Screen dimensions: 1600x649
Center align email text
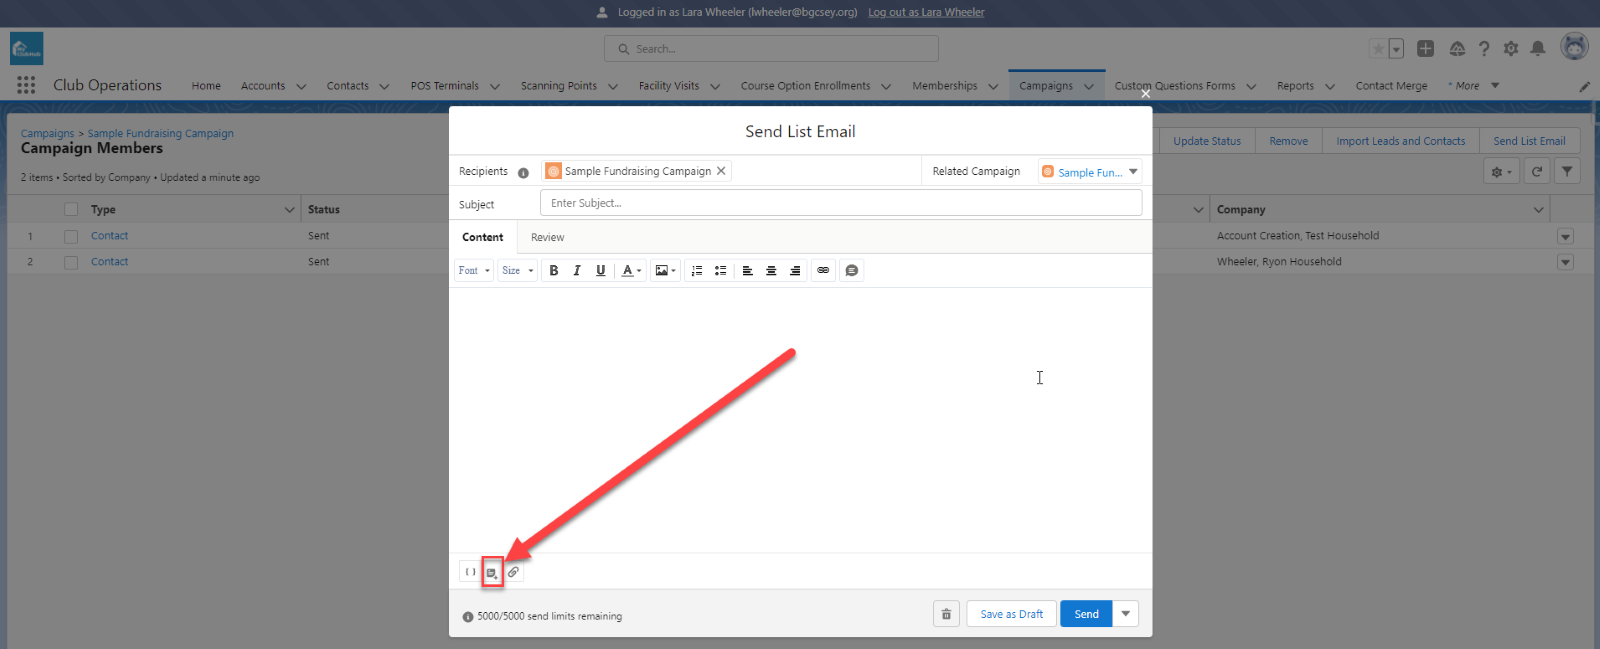[x=771, y=271]
